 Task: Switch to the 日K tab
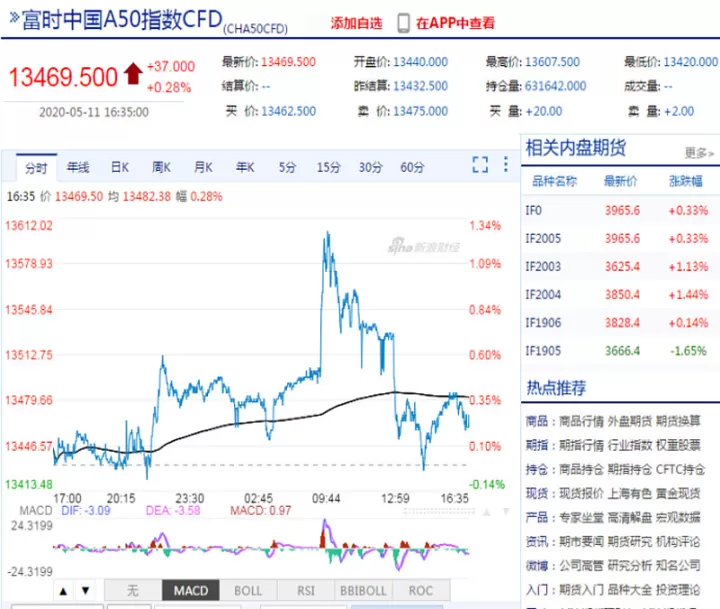120,167
